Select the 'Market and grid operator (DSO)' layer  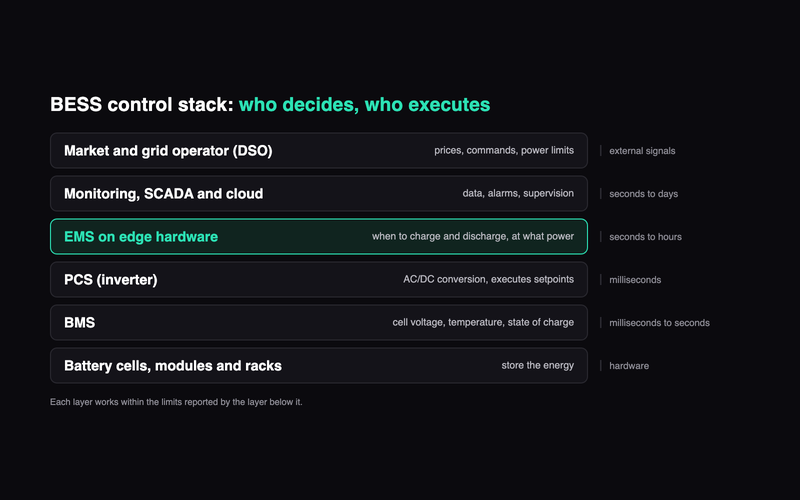[319, 151]
